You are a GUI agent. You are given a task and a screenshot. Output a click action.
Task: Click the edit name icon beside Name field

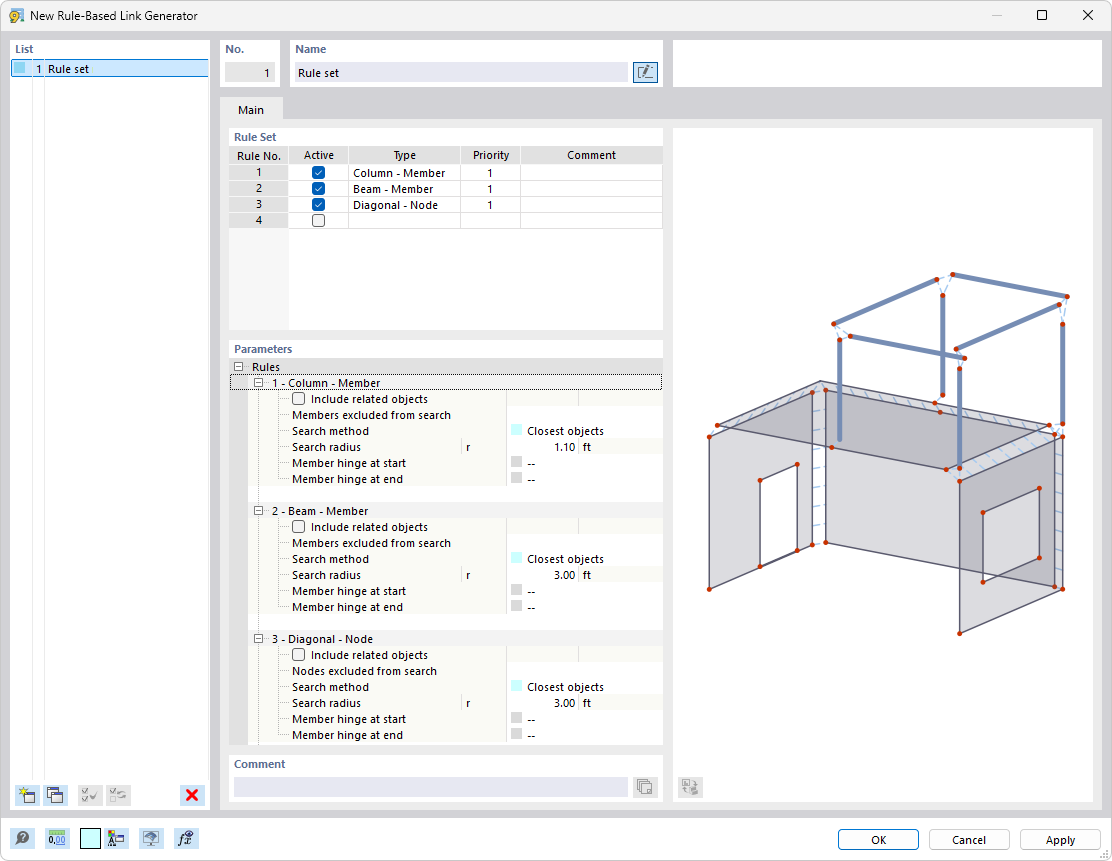(645, 72)
